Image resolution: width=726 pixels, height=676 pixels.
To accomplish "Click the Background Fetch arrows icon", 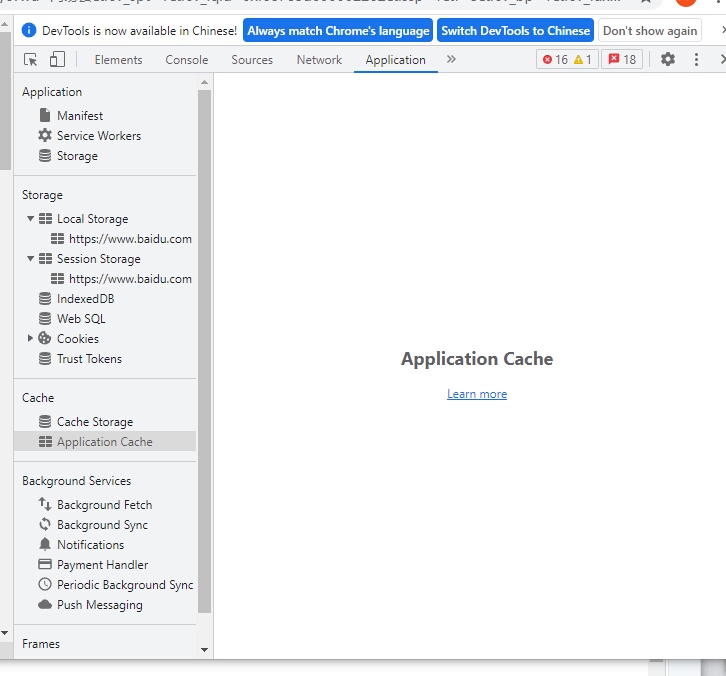I will 45,504.
